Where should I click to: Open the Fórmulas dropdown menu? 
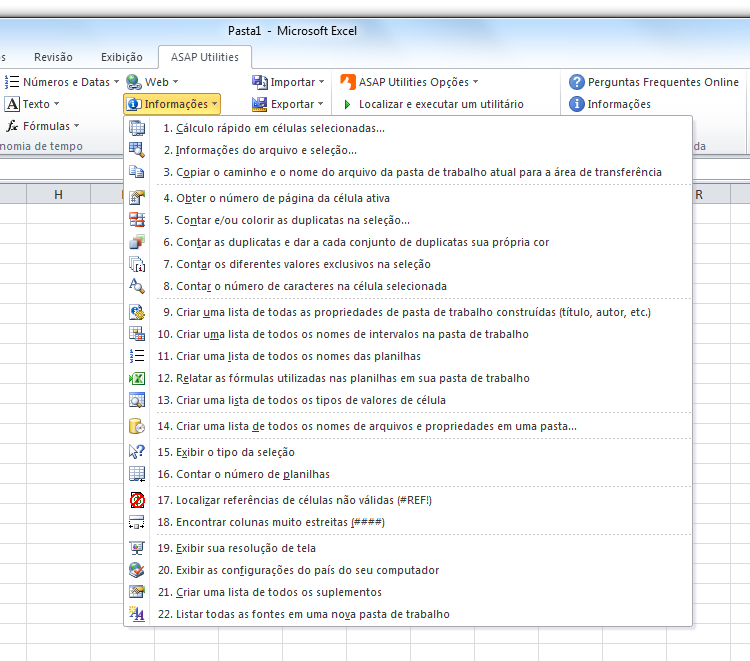(43, 126)
